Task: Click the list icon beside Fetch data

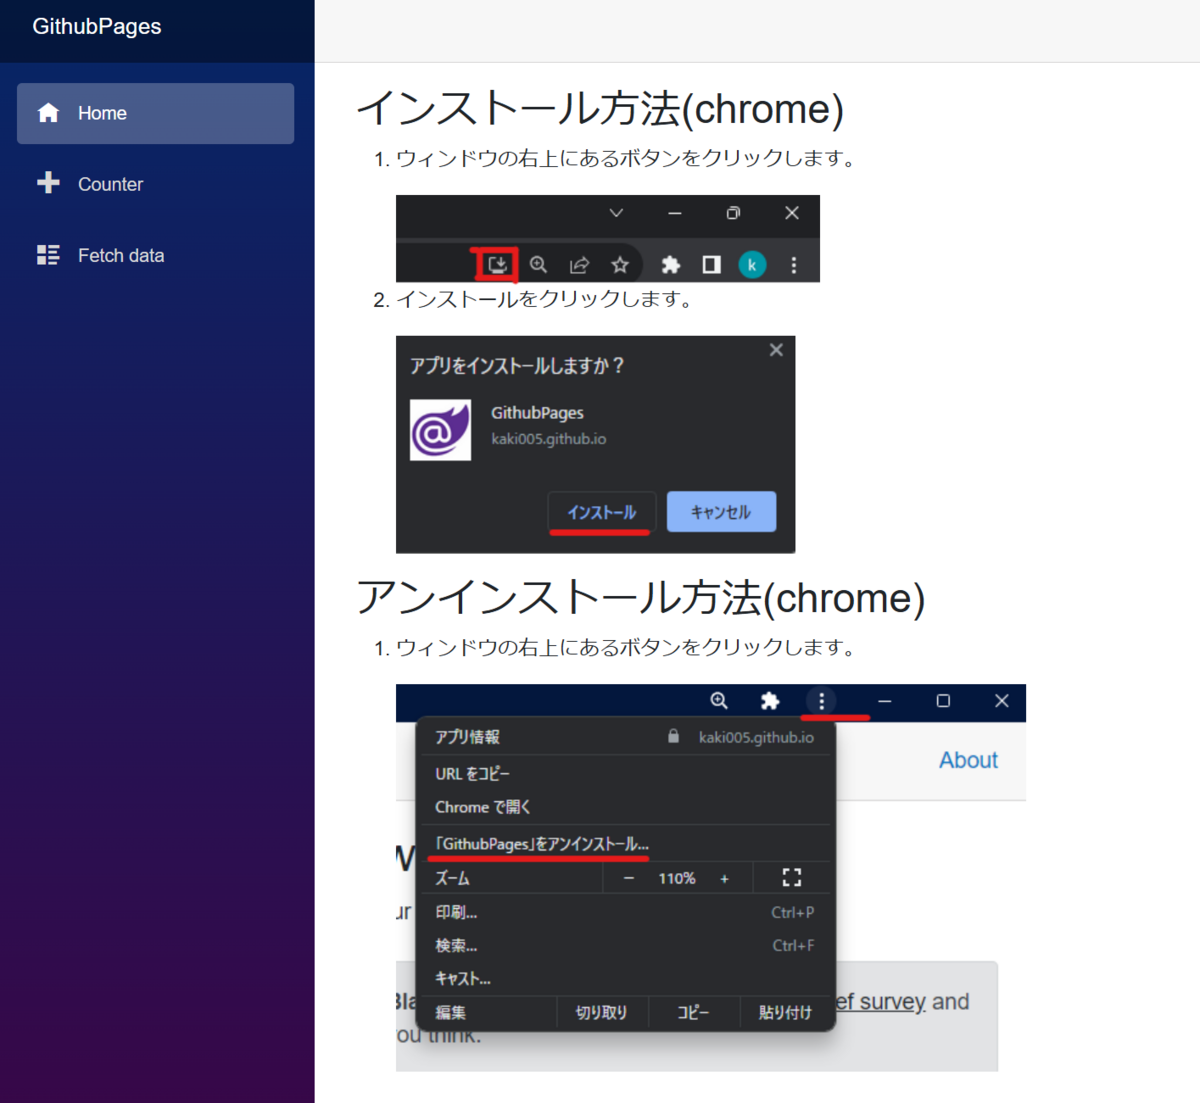Action: [x=48, y=255]
